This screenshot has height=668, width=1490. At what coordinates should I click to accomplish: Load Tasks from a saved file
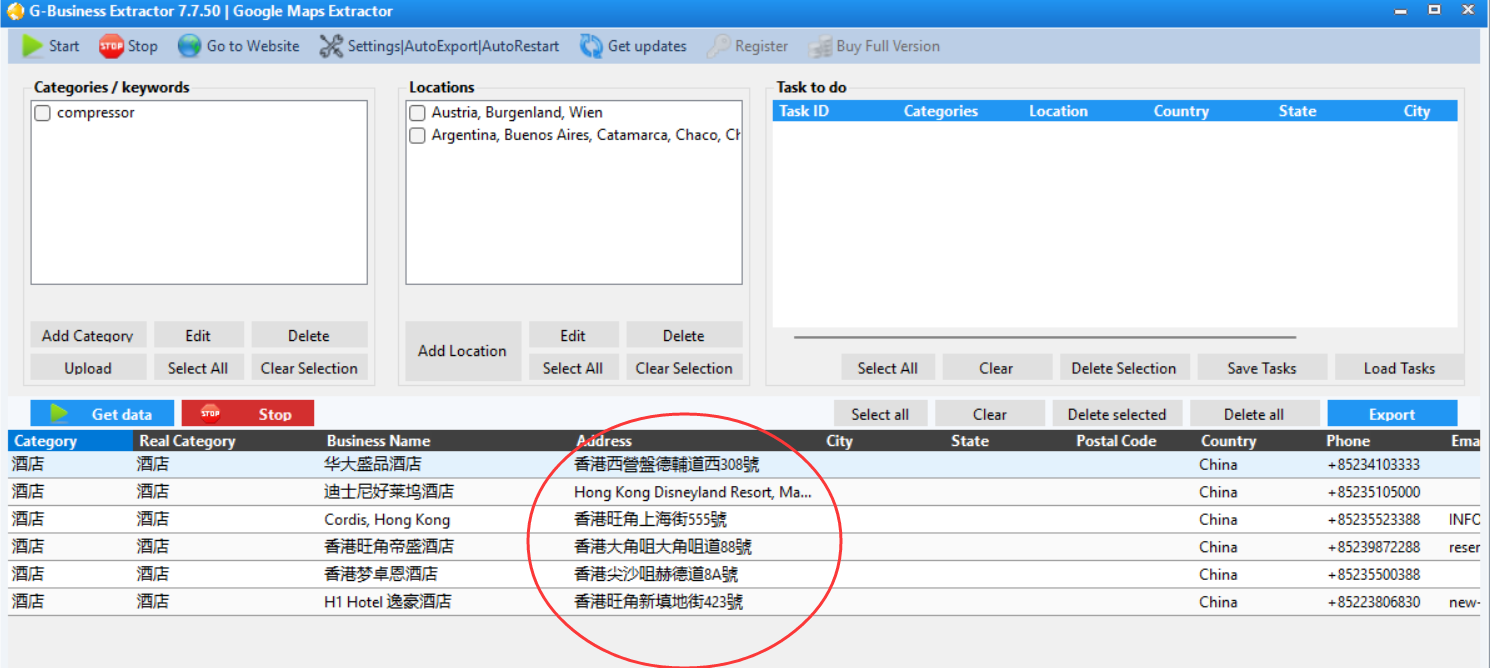(1398, 367)
